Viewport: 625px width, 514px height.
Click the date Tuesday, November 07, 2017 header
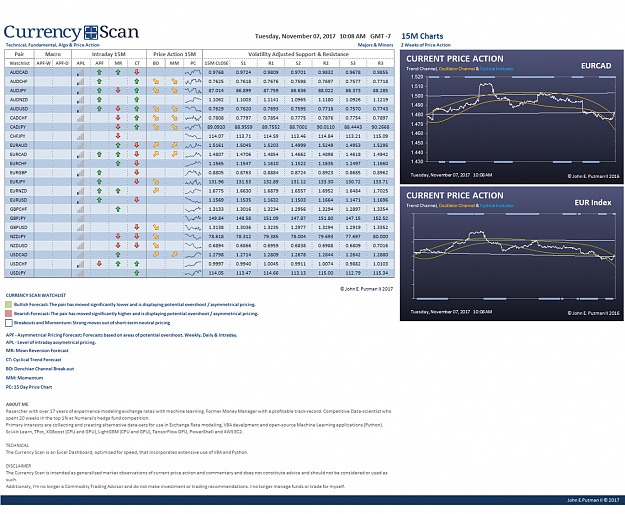click(x=295, y=36)
